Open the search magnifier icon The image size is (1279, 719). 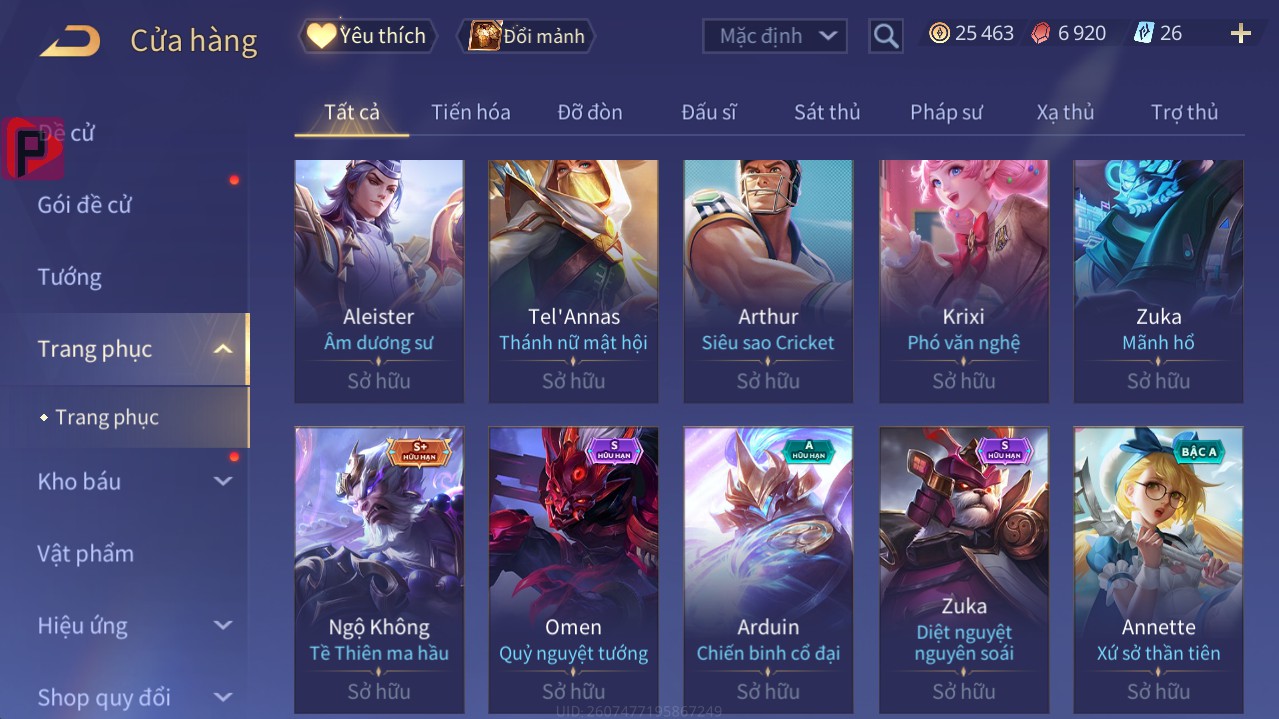click(x=886, y=36)
